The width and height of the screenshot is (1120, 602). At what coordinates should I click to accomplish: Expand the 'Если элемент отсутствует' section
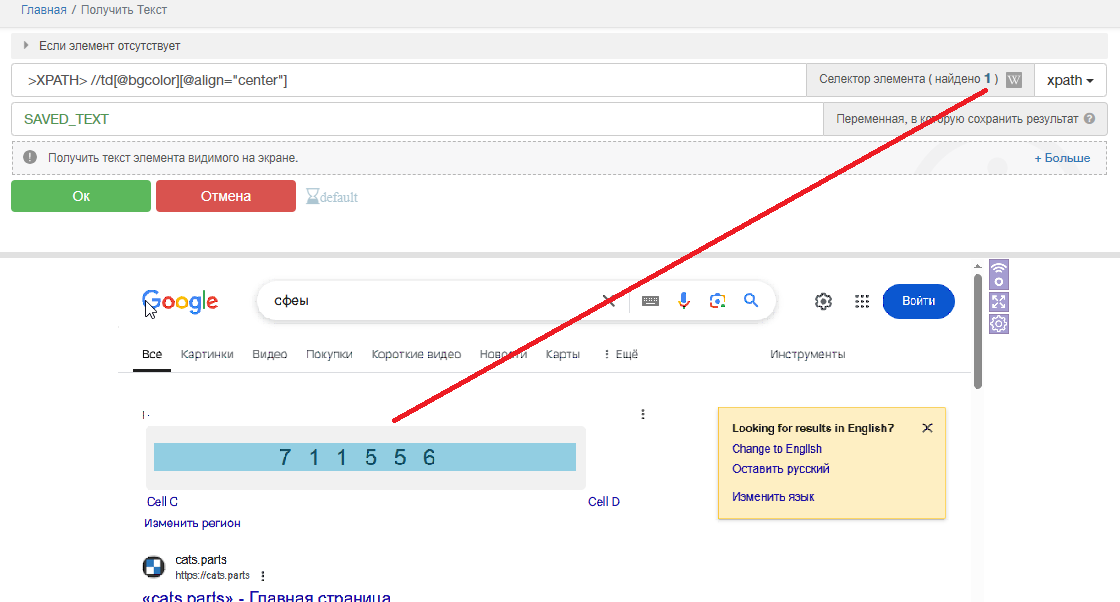(x=27, y=46)
